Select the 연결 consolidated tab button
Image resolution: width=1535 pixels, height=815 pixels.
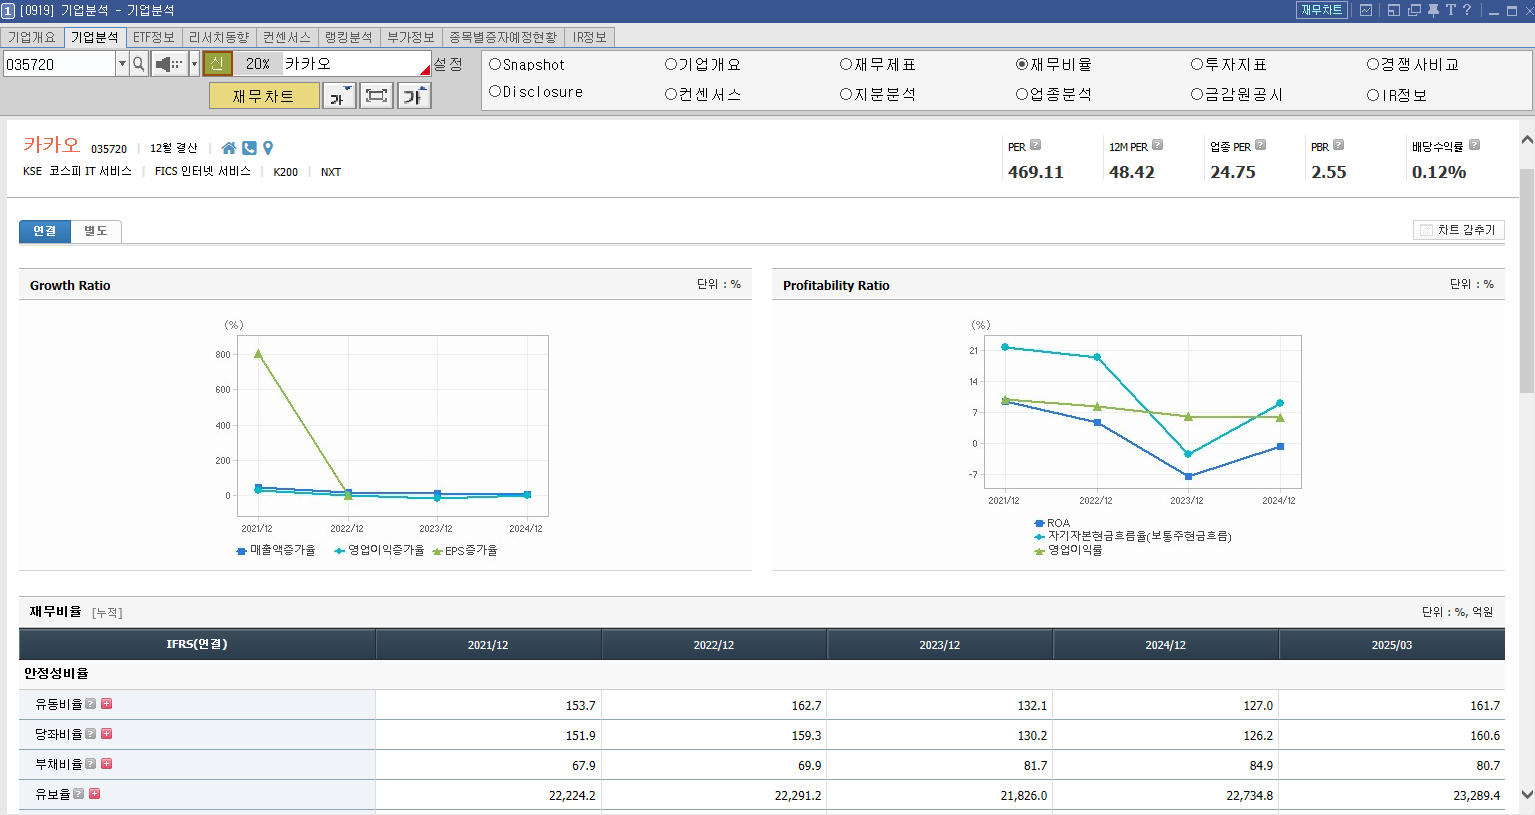45,231
